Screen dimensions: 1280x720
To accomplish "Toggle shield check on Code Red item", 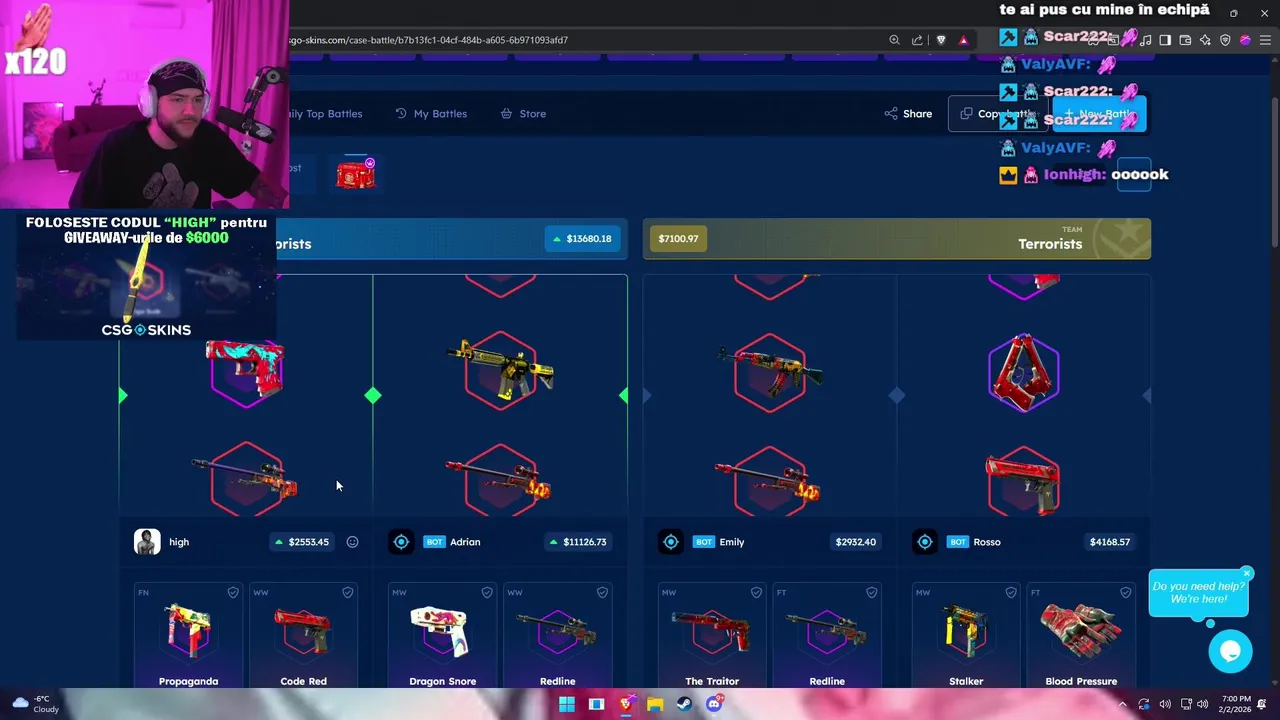I will [x=348, y=593].
